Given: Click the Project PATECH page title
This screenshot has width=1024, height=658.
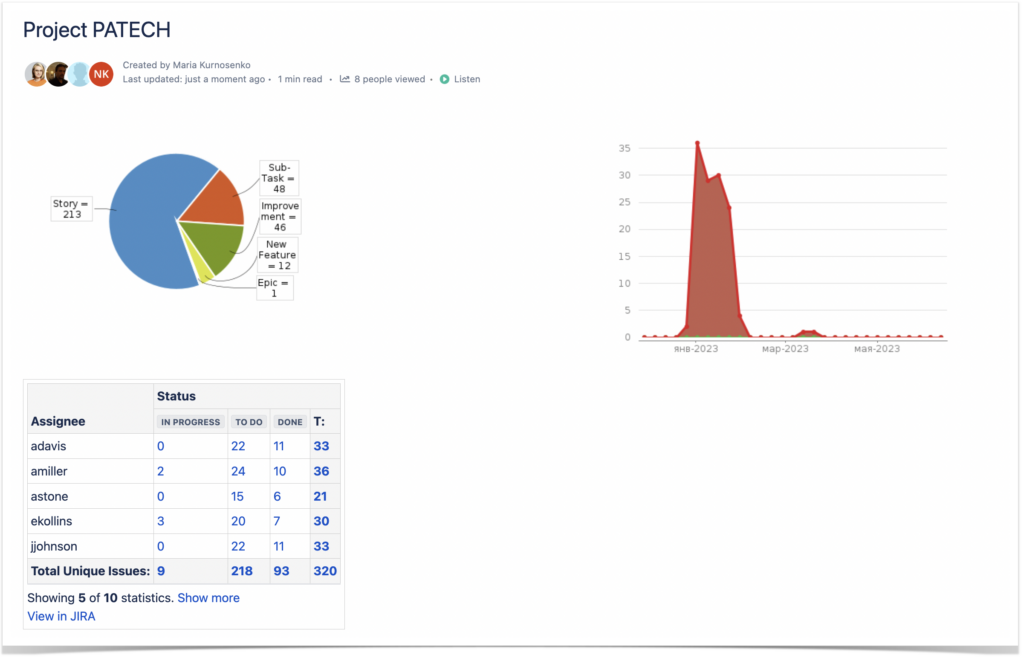Looking at the screenshot, I should pyautogui.click(x=96, y=30).
